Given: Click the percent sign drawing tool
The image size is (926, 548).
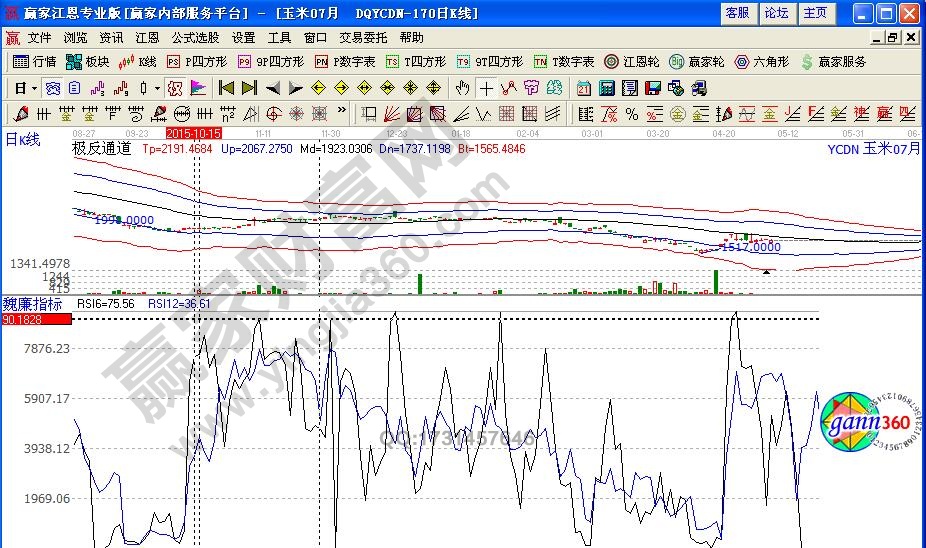Looking at the screenshot, I should click(630, 113).
